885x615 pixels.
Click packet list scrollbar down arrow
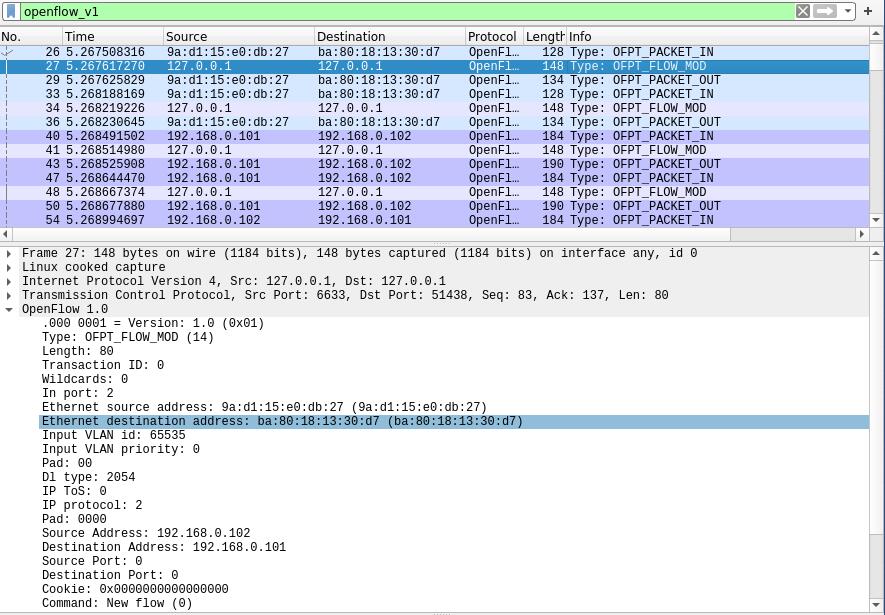pyautogui.click(x=876, y=220)
